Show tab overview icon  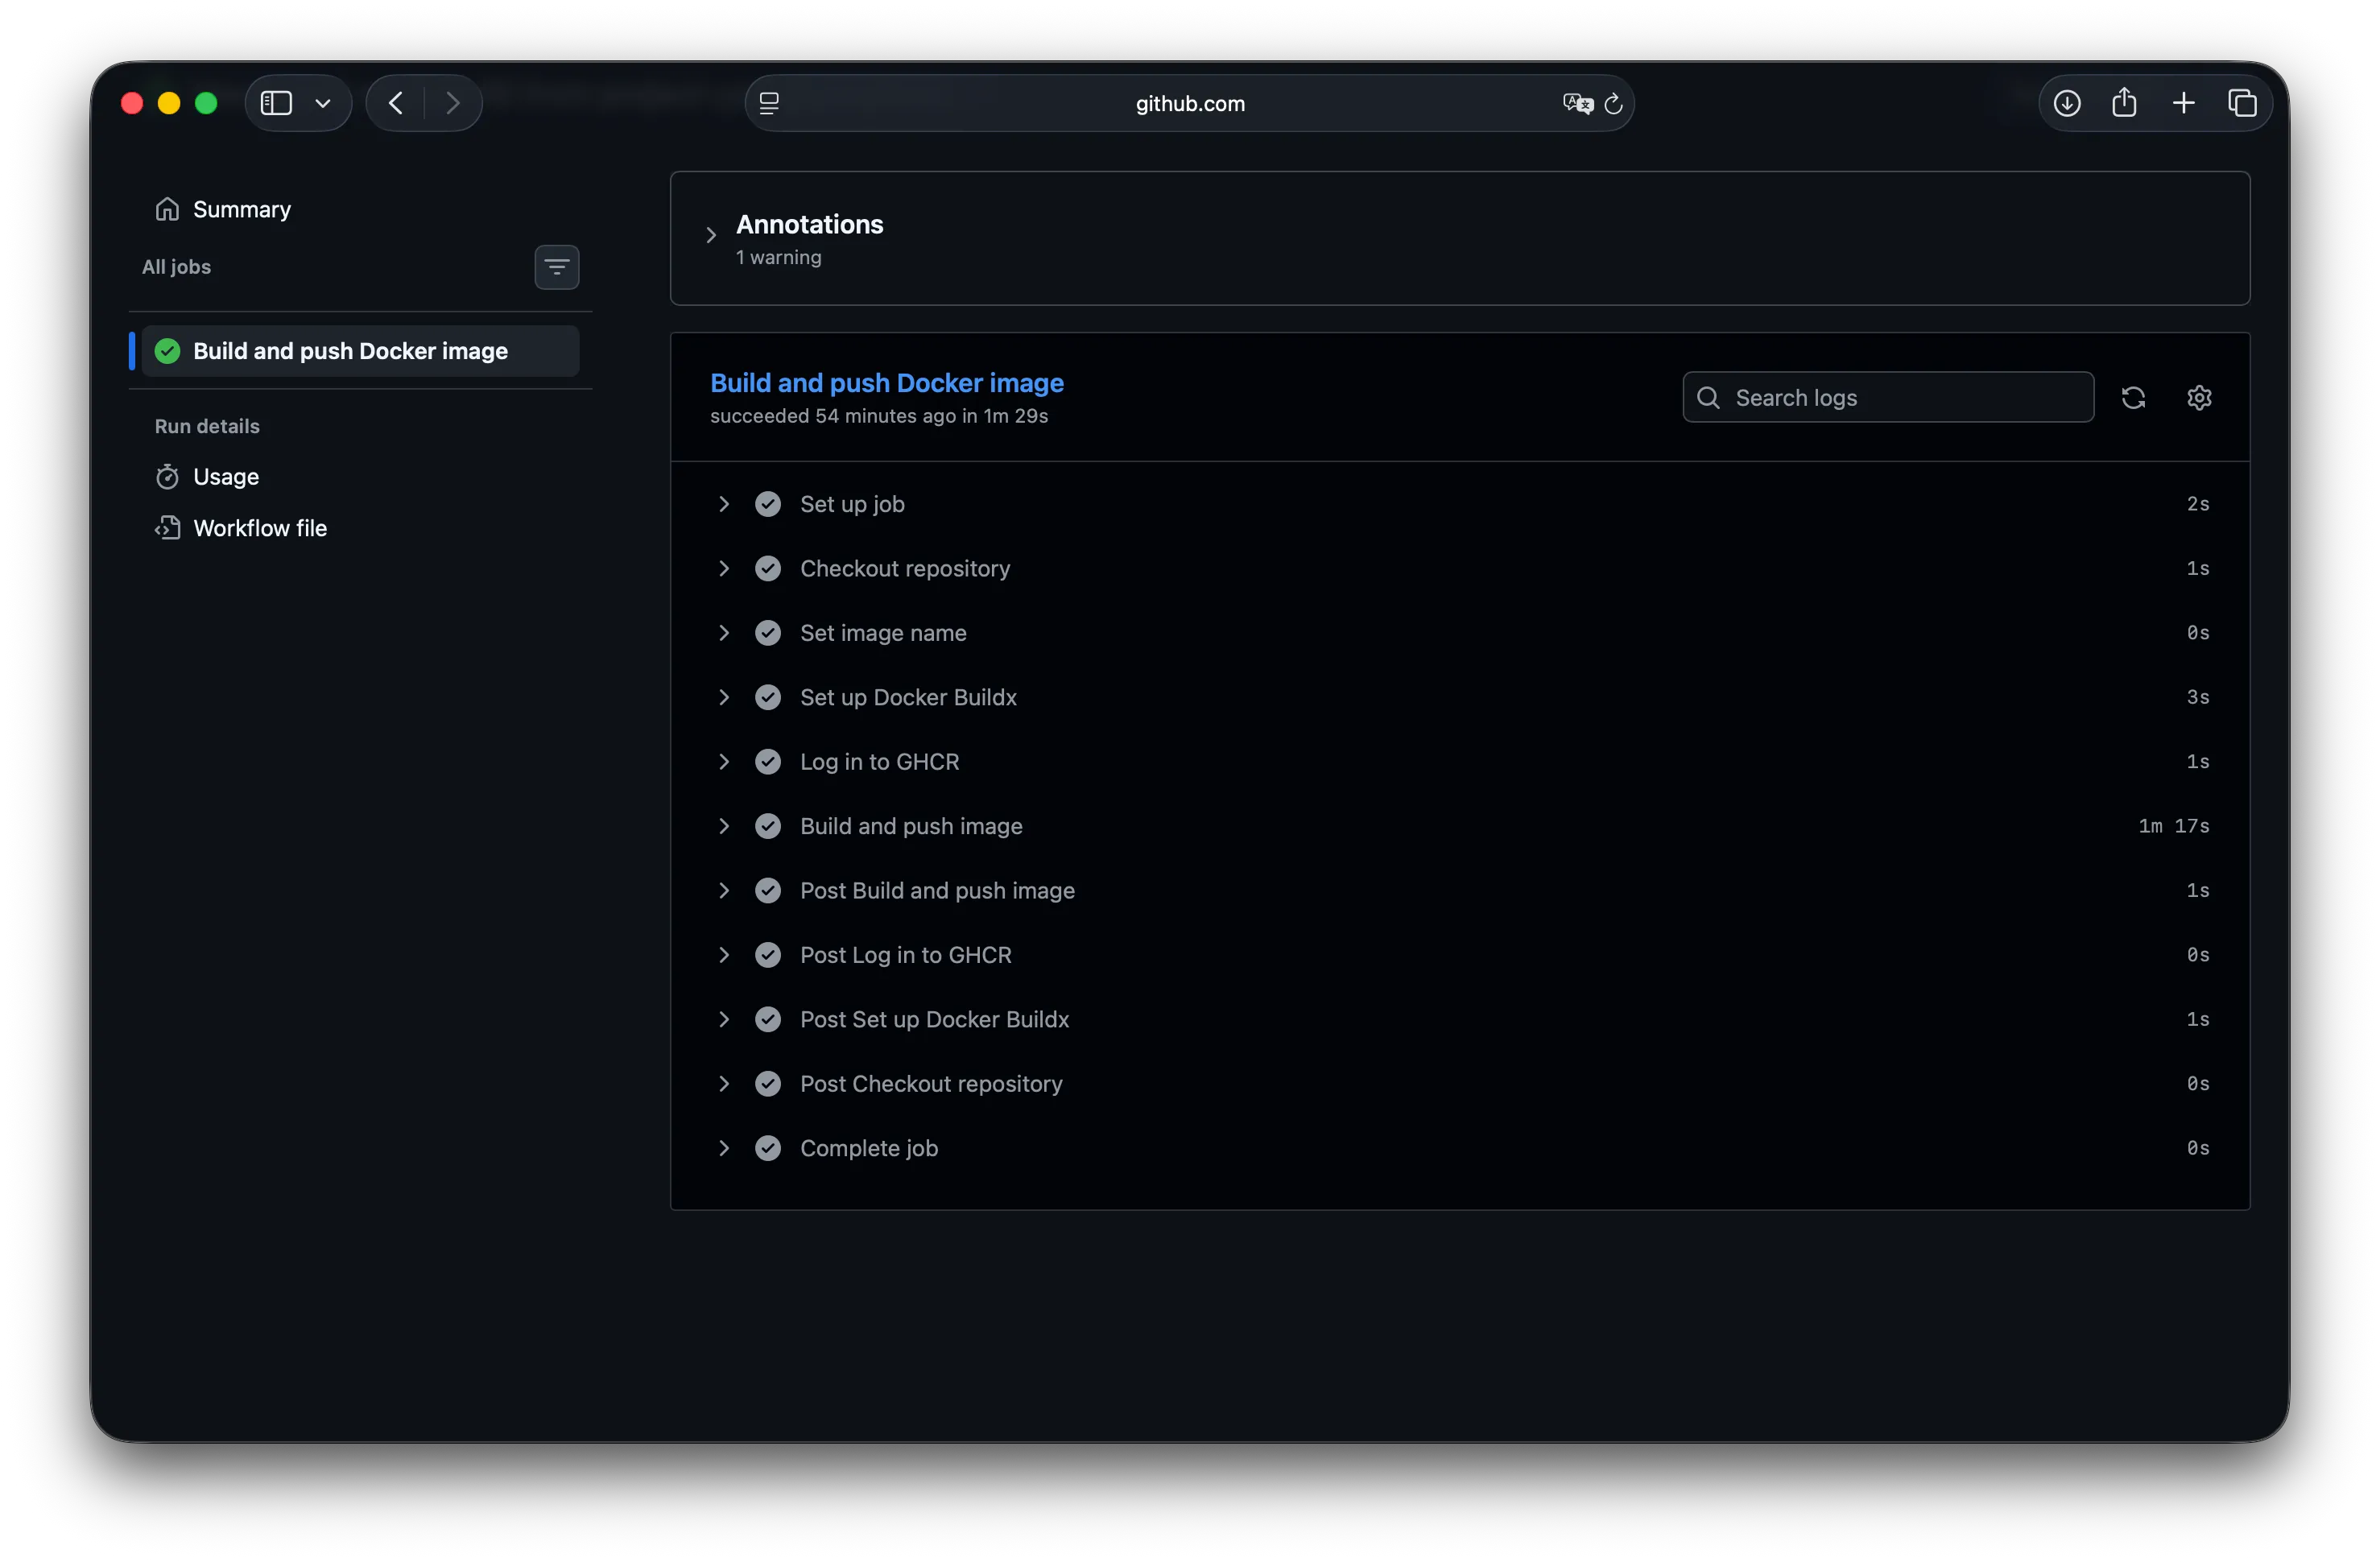(x=2242, y=103)
